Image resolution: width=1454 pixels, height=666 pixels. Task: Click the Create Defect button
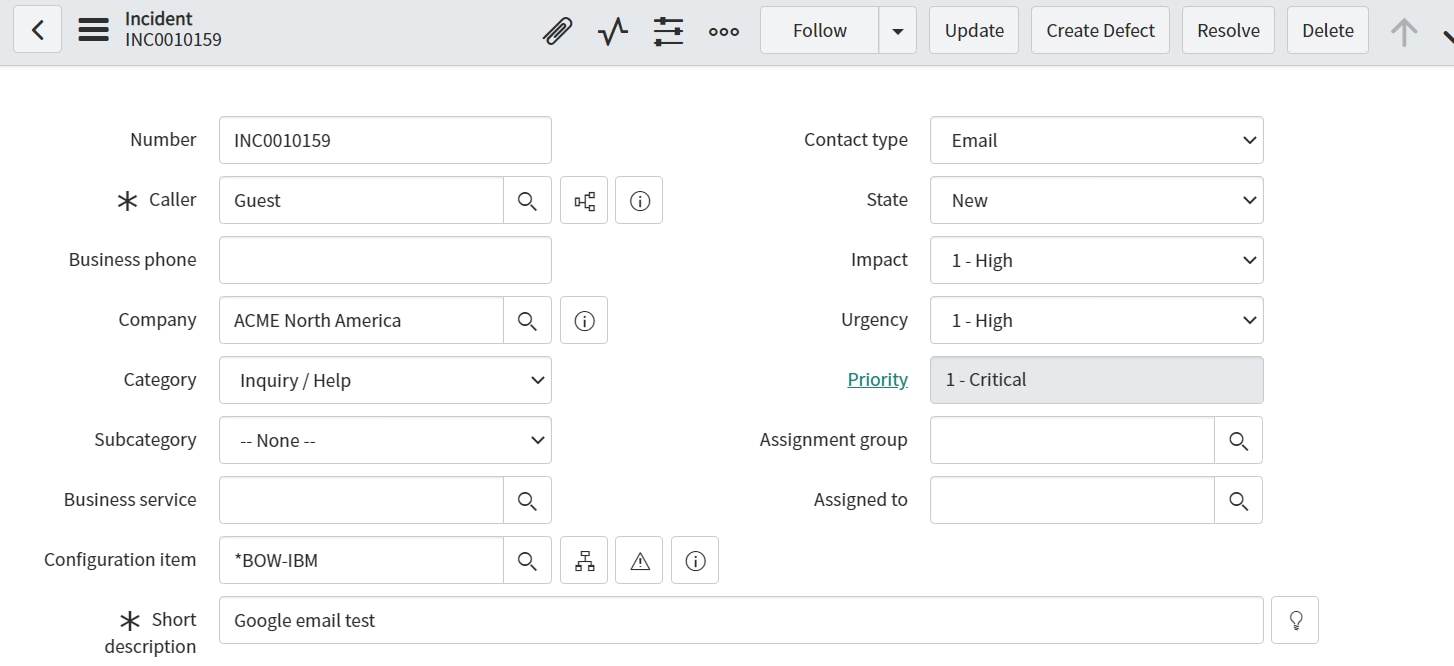coord(1100,30)
